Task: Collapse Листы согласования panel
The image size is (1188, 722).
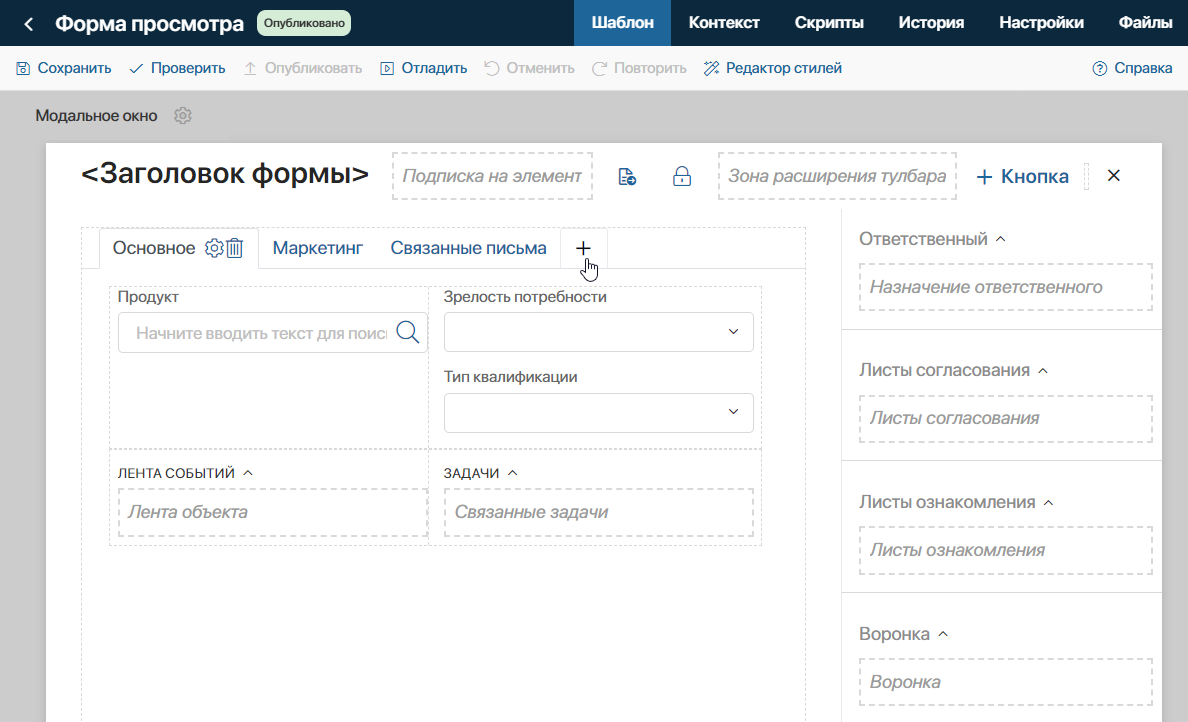Action: pos(1043,370)
